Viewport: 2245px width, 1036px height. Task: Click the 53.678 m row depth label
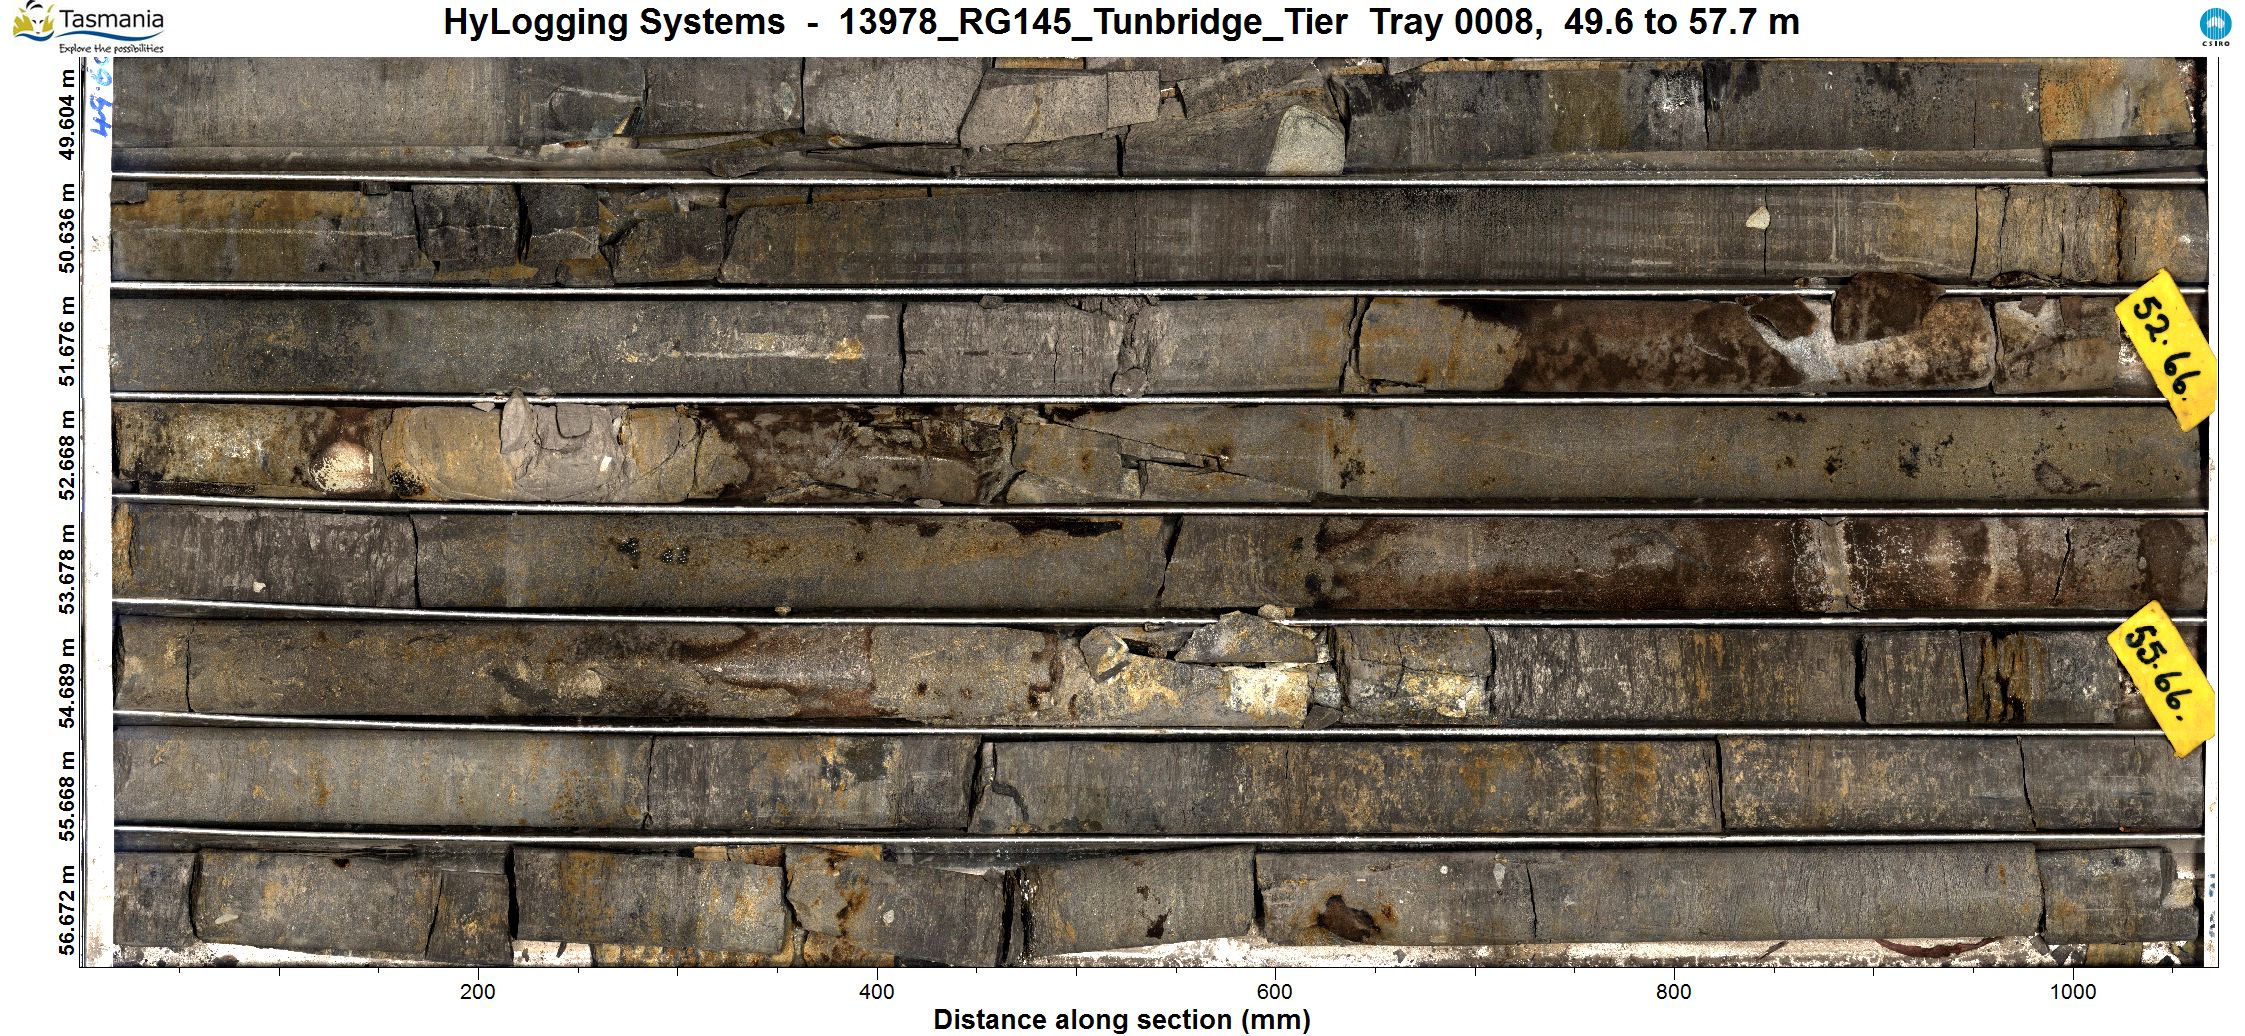click(67, 568)
